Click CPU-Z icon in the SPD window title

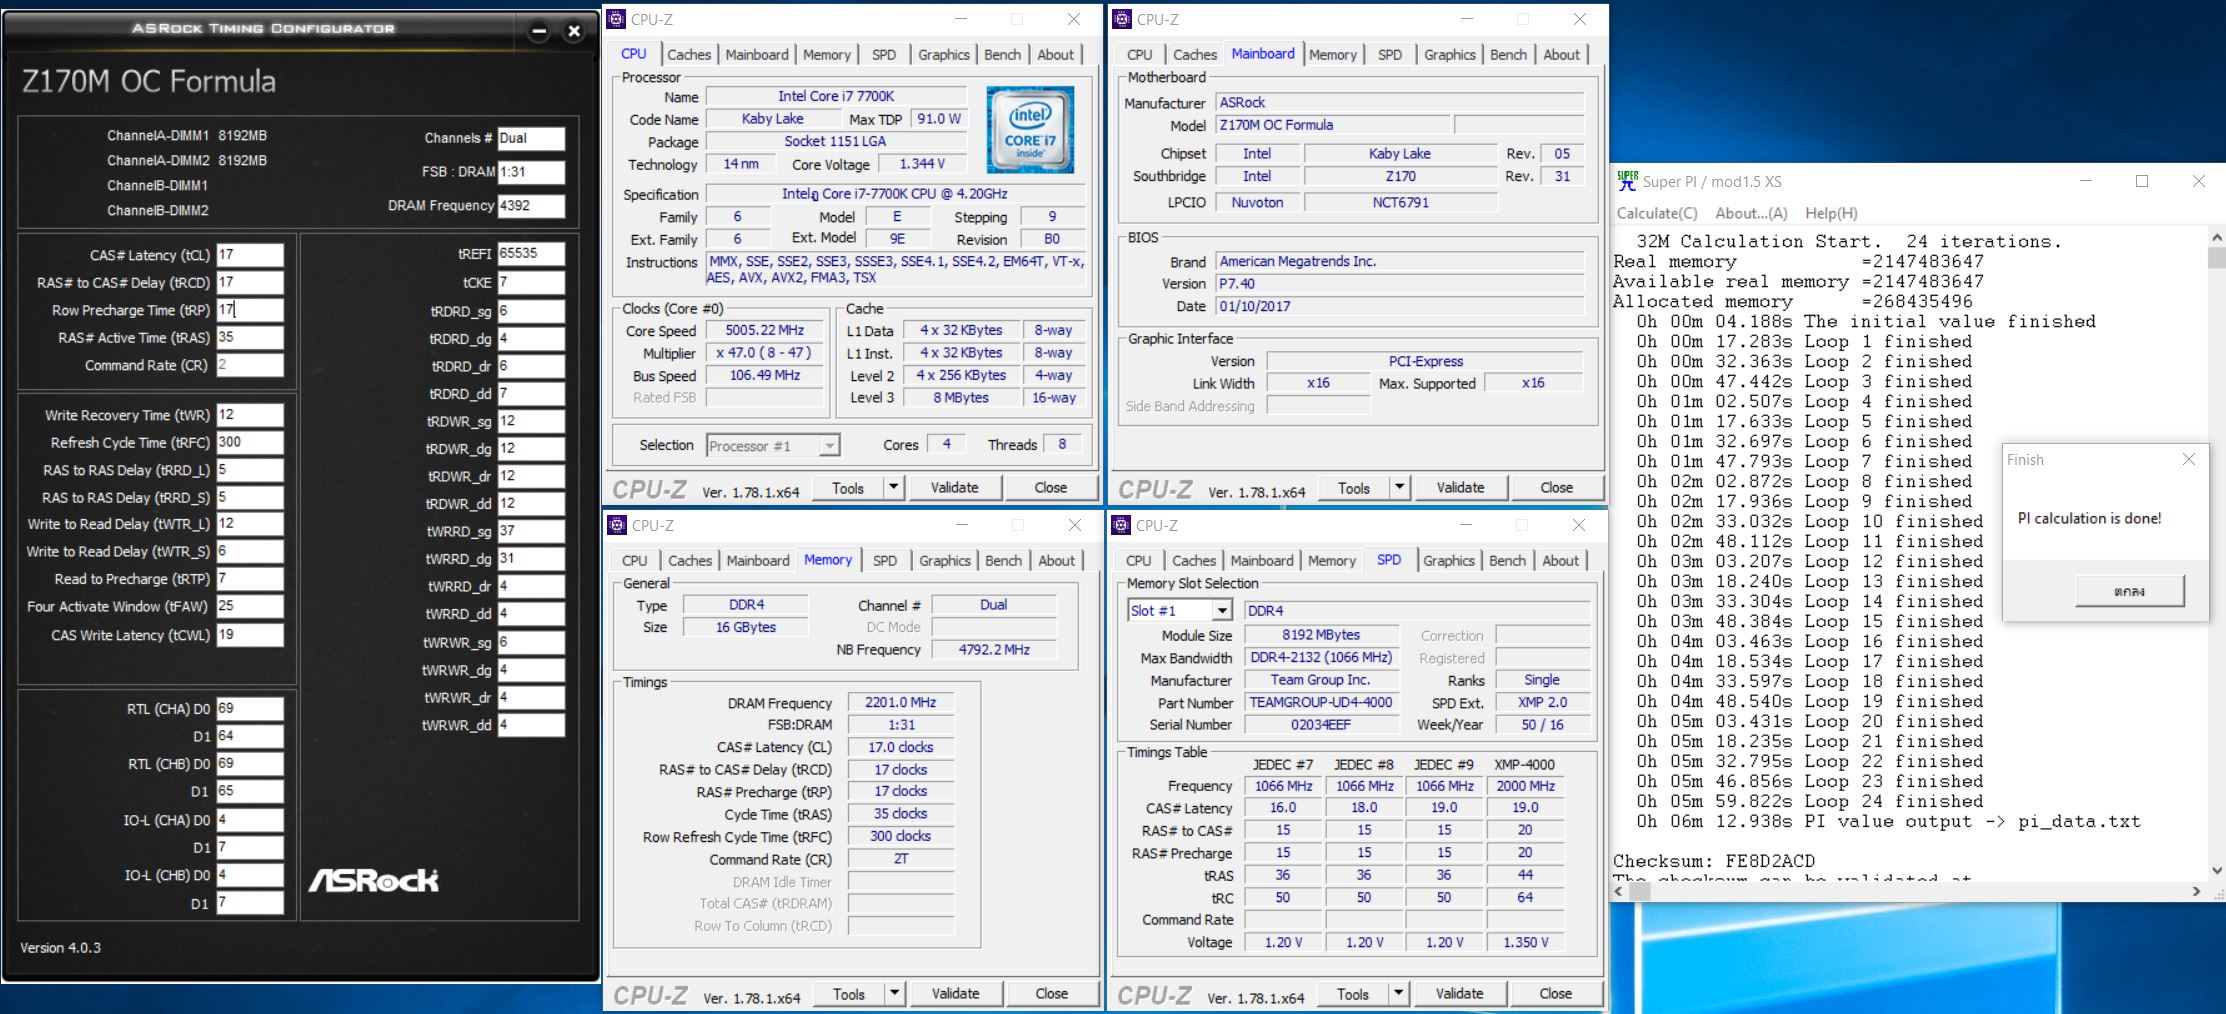point(1122,525)
